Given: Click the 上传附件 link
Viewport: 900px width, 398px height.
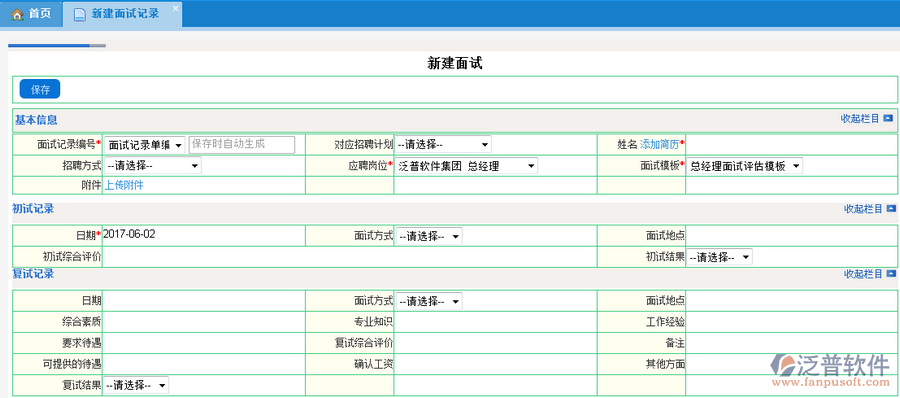Looking at the screenshot, I should [x=124, y=185].
